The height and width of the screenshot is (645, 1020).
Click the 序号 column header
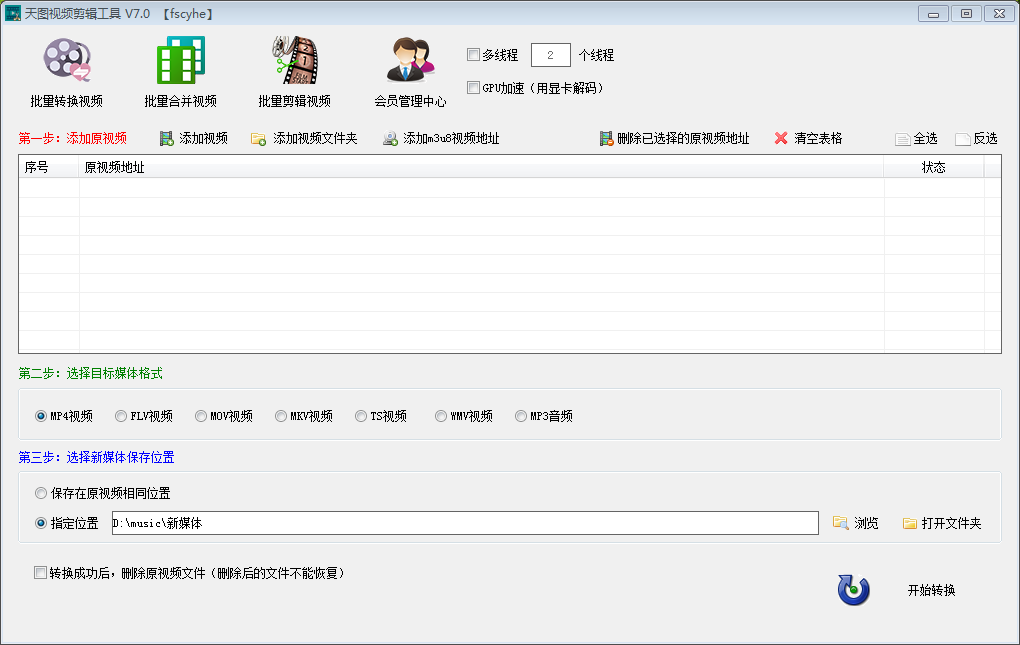pos(49,167)
